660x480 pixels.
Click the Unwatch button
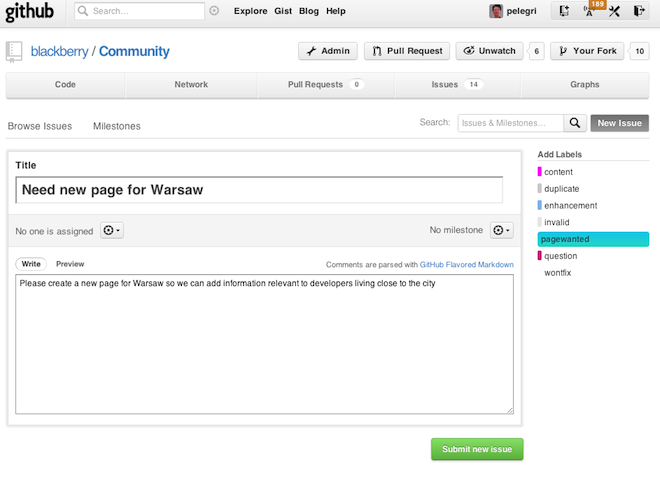coord(490,51)
